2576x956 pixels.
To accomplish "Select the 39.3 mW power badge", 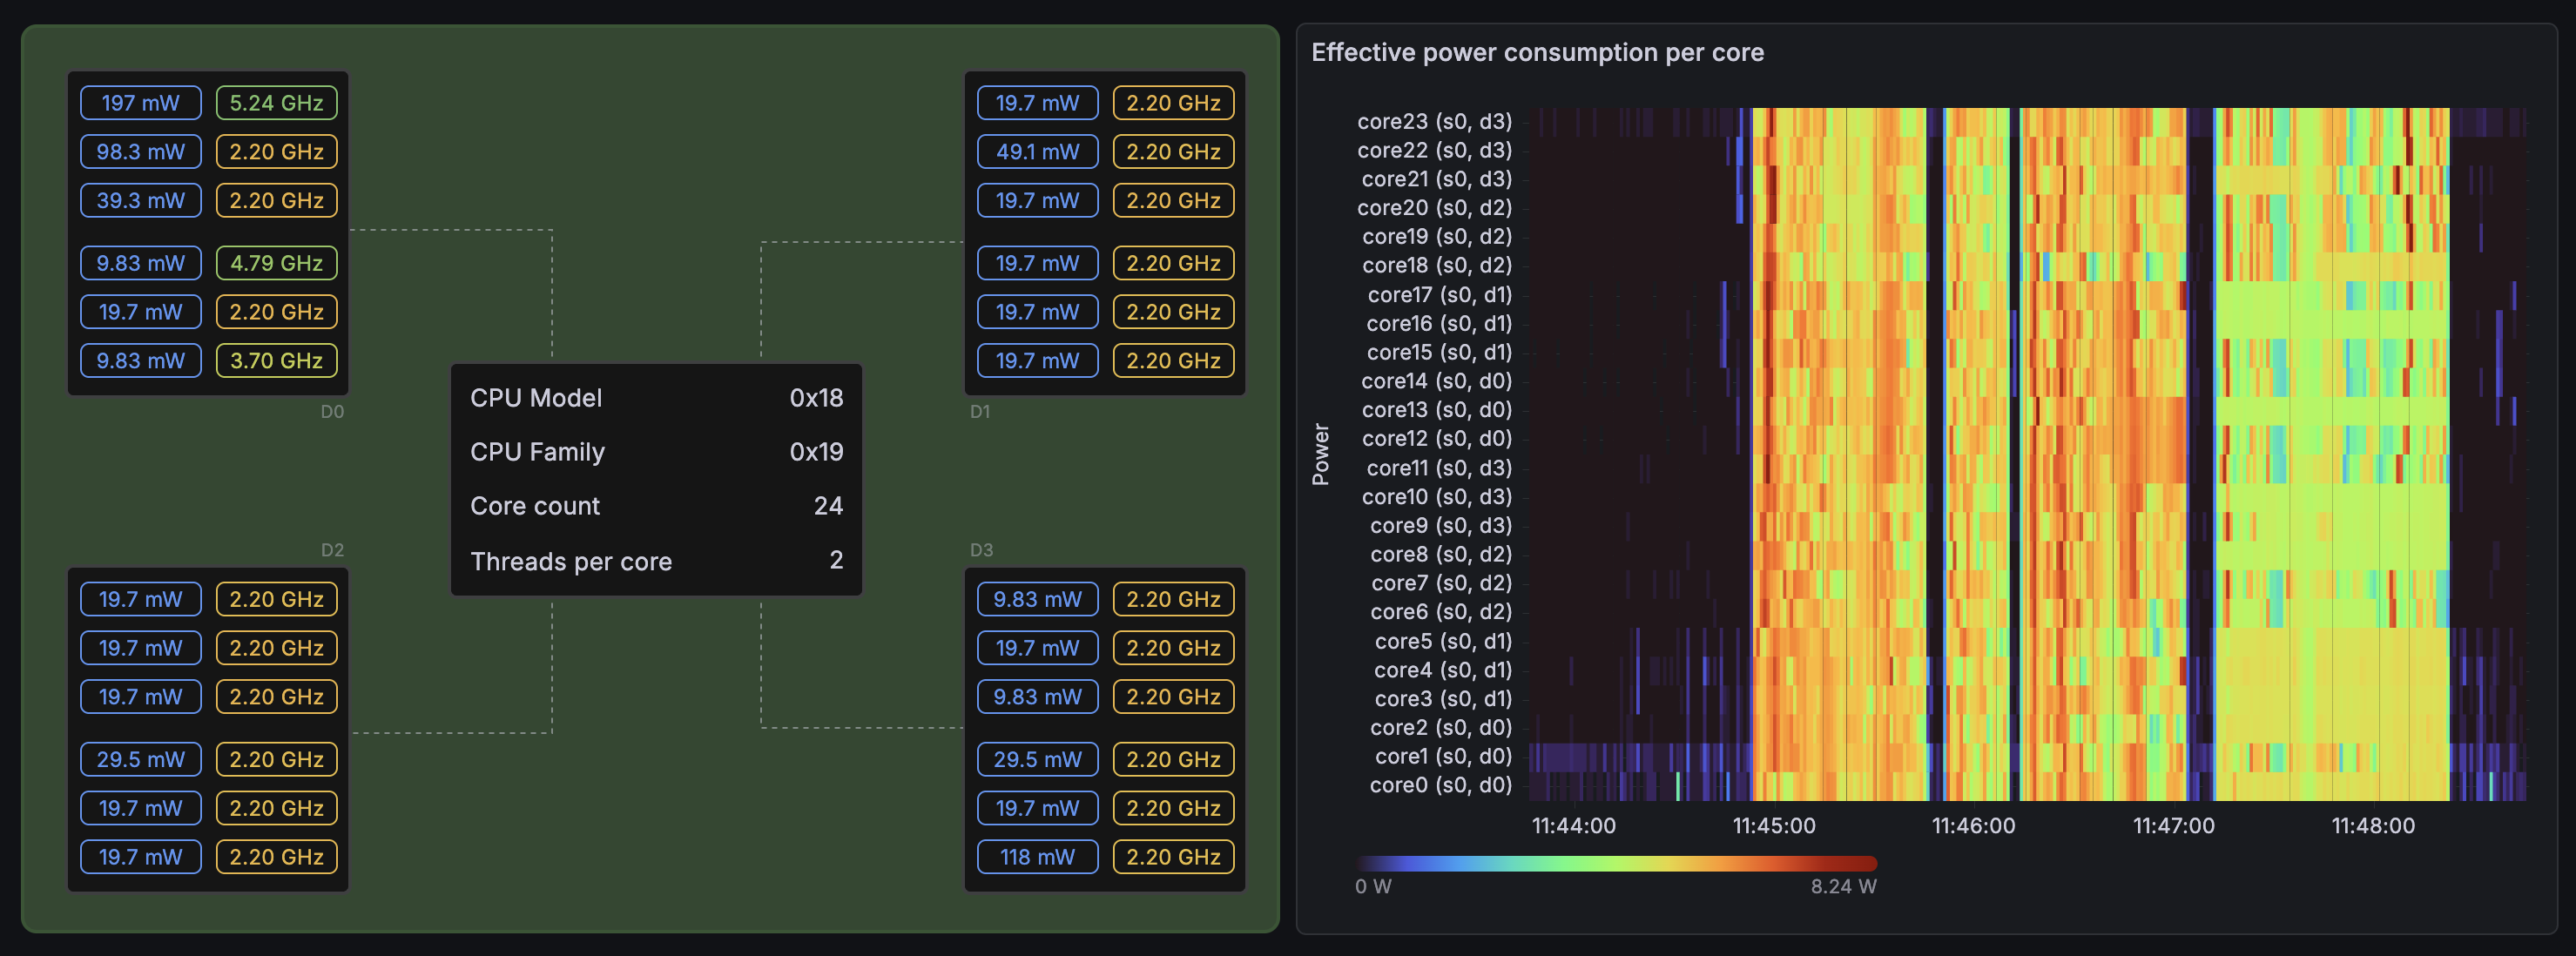I will point(140,200).
